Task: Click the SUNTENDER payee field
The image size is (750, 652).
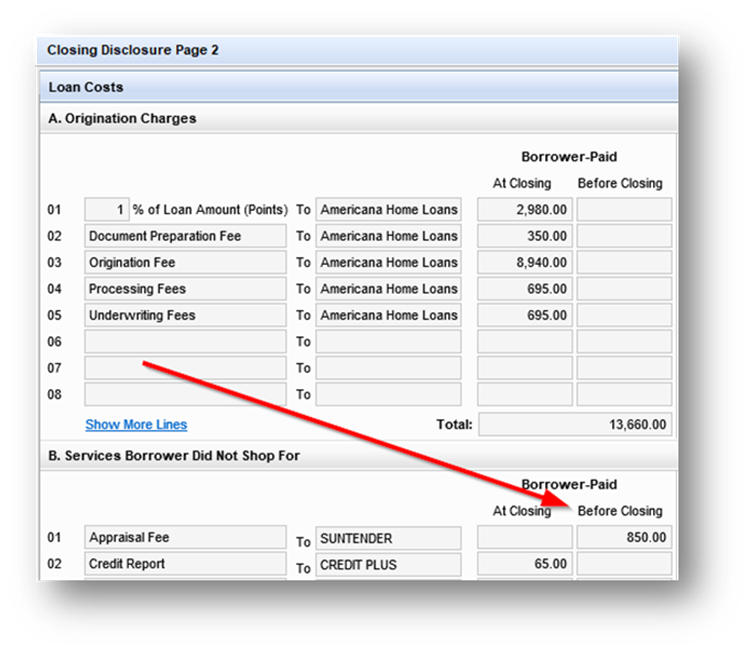Action: pos(388,538)
